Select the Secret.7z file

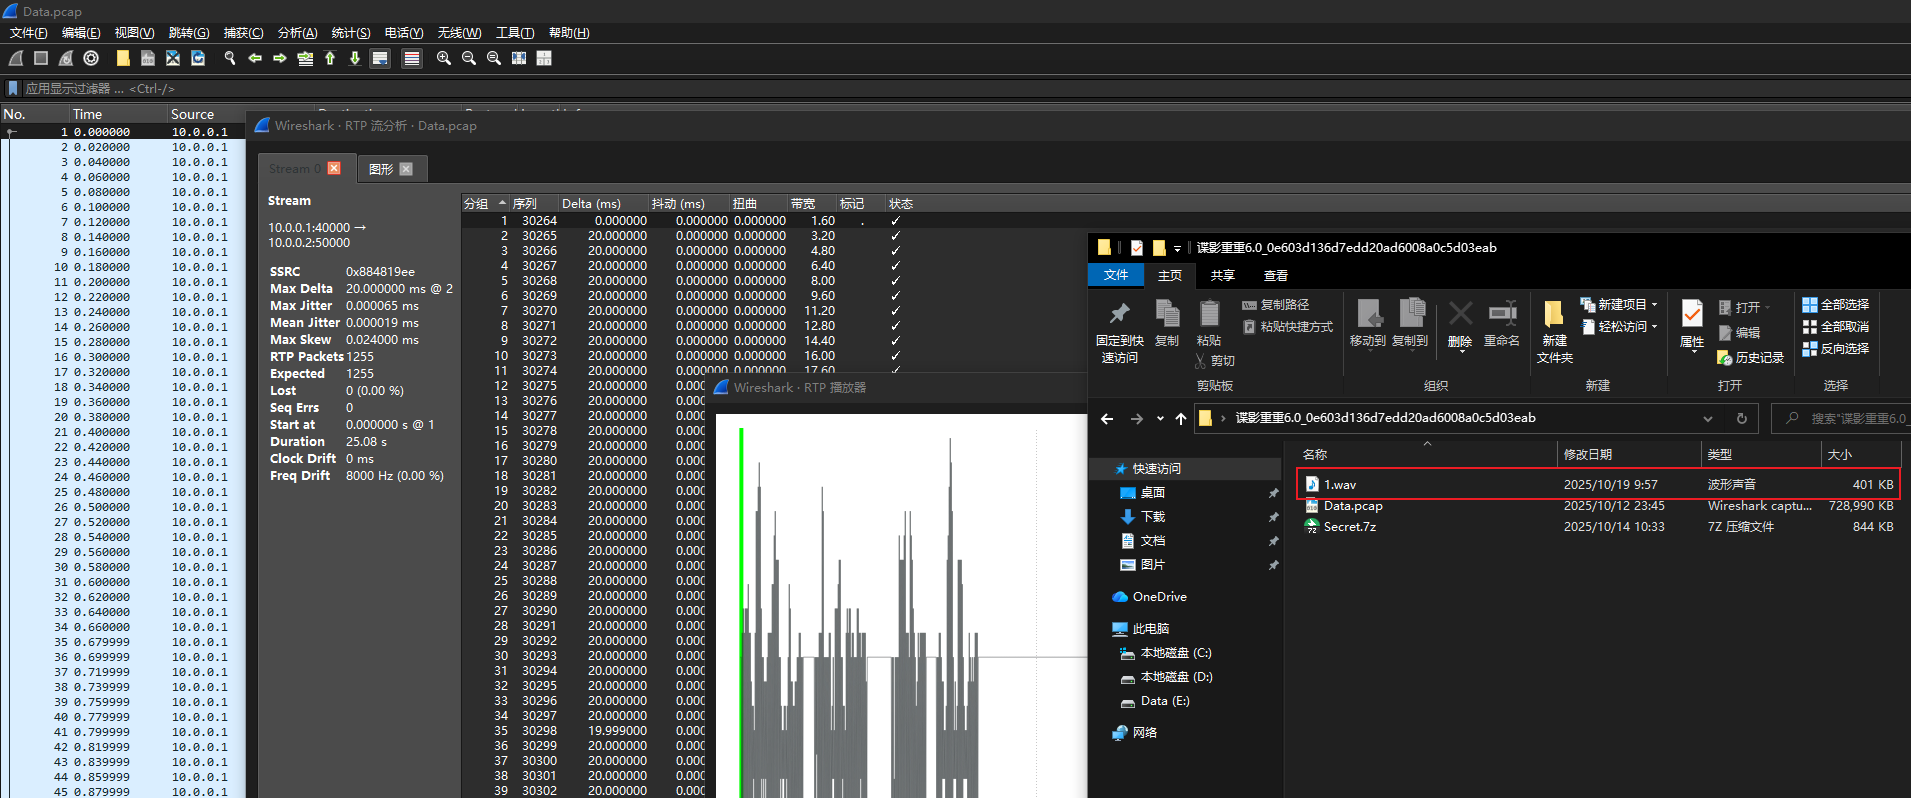pyautogui.click(x=1349, y=527)
